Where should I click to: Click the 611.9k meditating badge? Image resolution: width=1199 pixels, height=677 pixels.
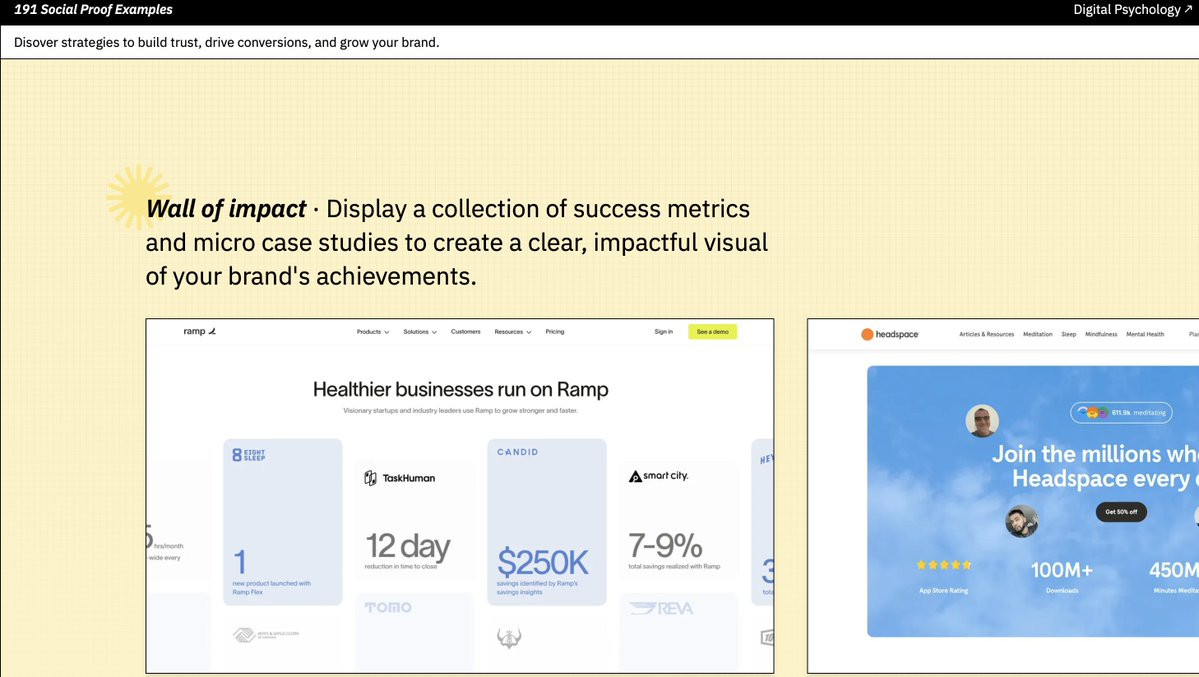point(1121,412)
